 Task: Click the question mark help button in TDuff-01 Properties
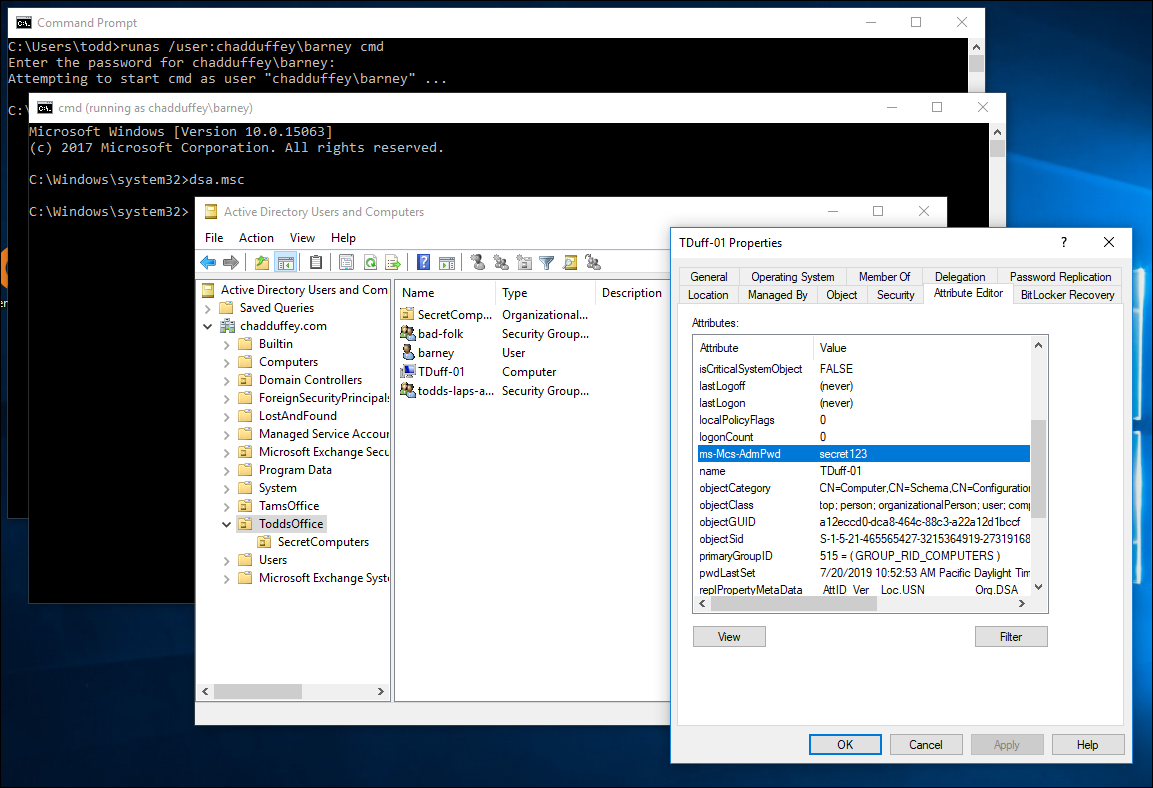pos(1063,243)
